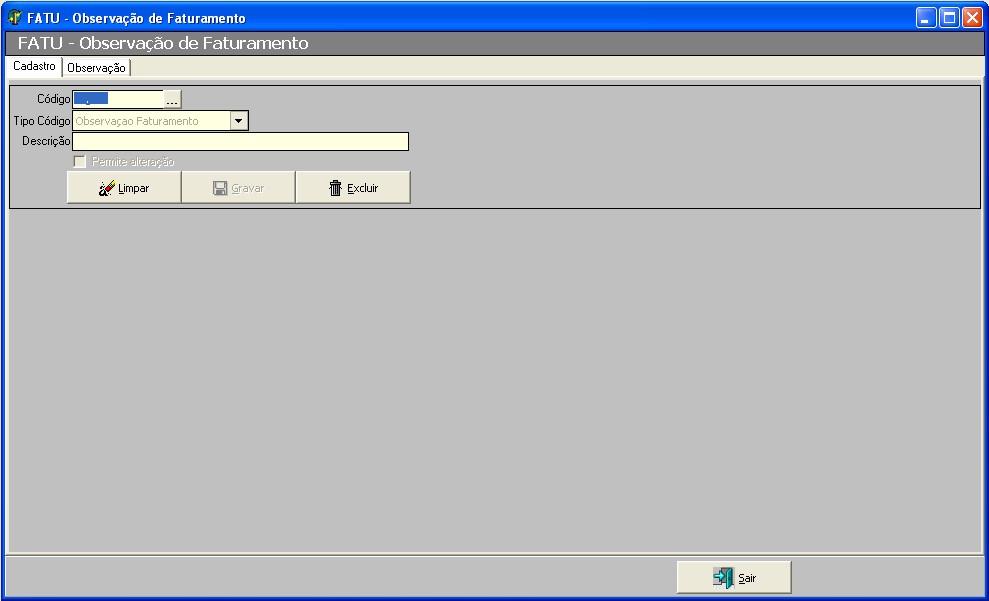Screen dimensions: 989x601
Task: Click the exit door Sair icon
Action: [723, 578]
